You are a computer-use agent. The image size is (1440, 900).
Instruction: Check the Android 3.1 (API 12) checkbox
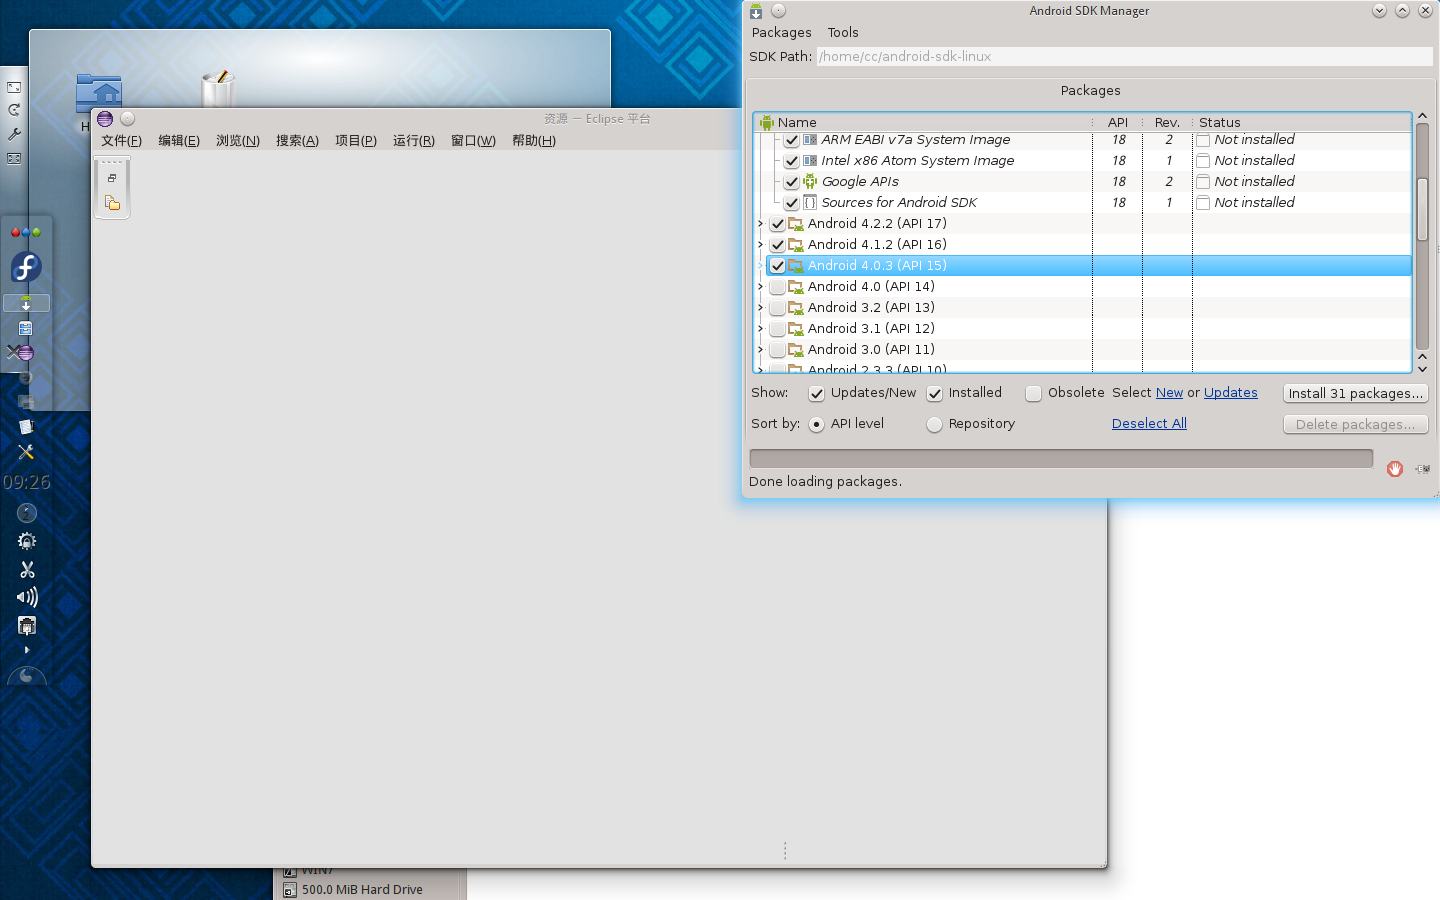click(x=777, y=329)
